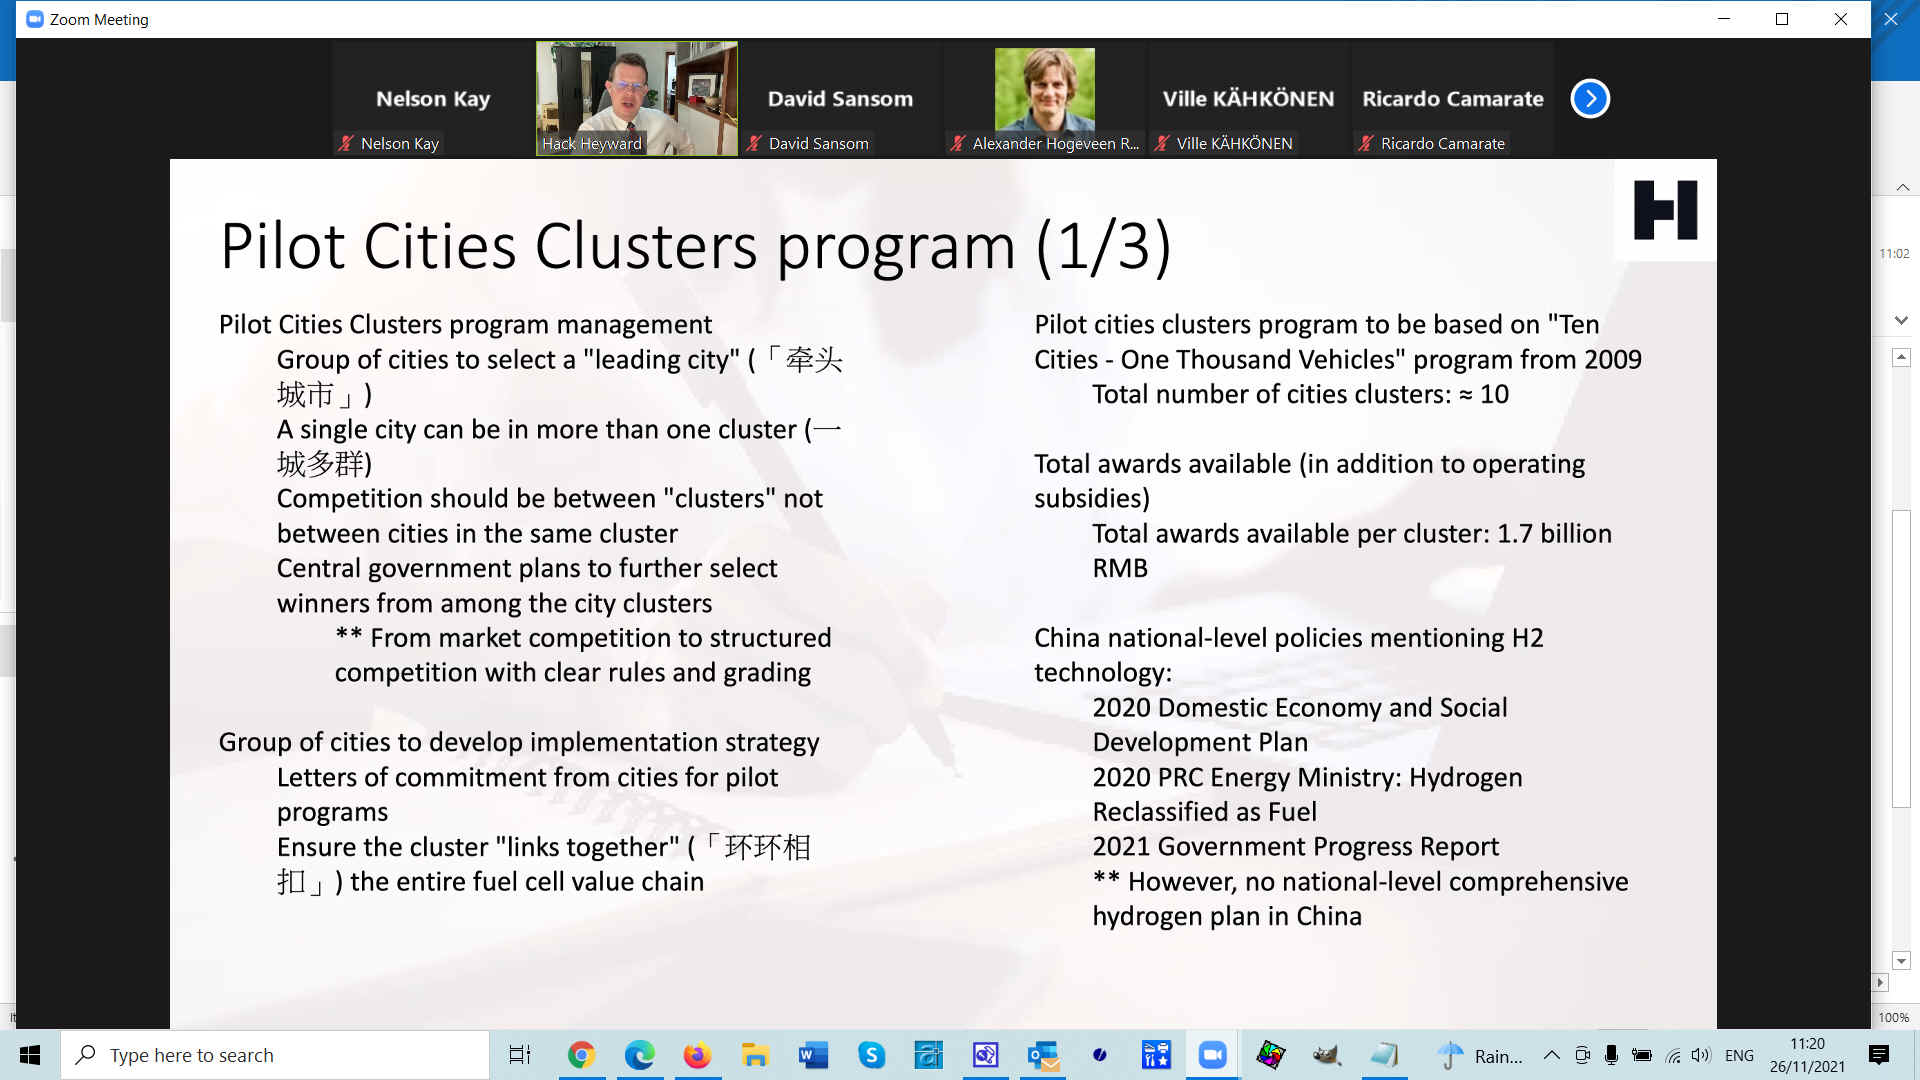This screenshot has width=1920, height=1080.
Task: Collapse the right panel's up chevron
Action: click(x=1902, y=187)
